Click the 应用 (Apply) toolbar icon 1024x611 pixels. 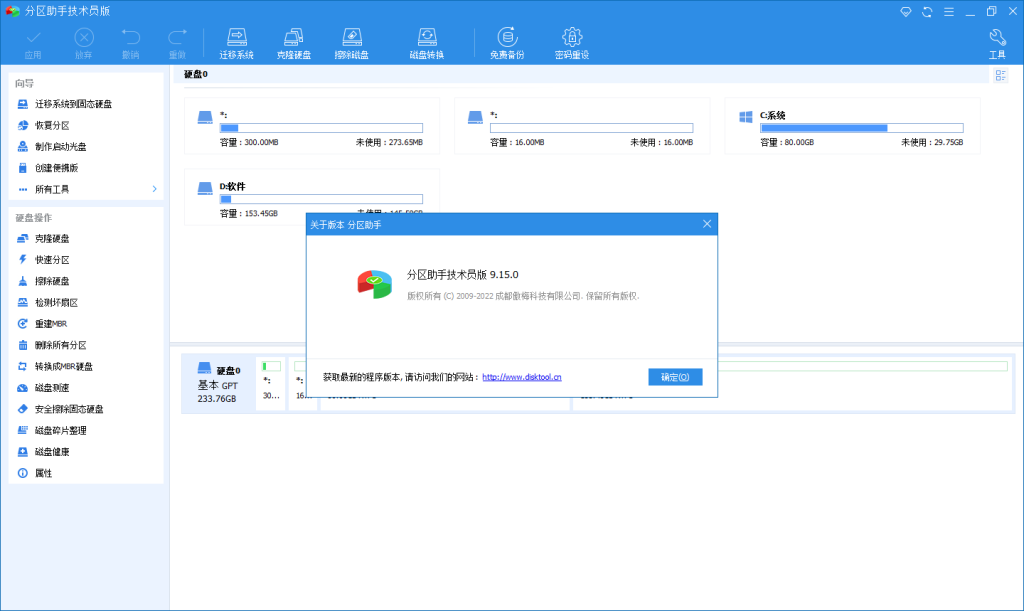point(33,41)
